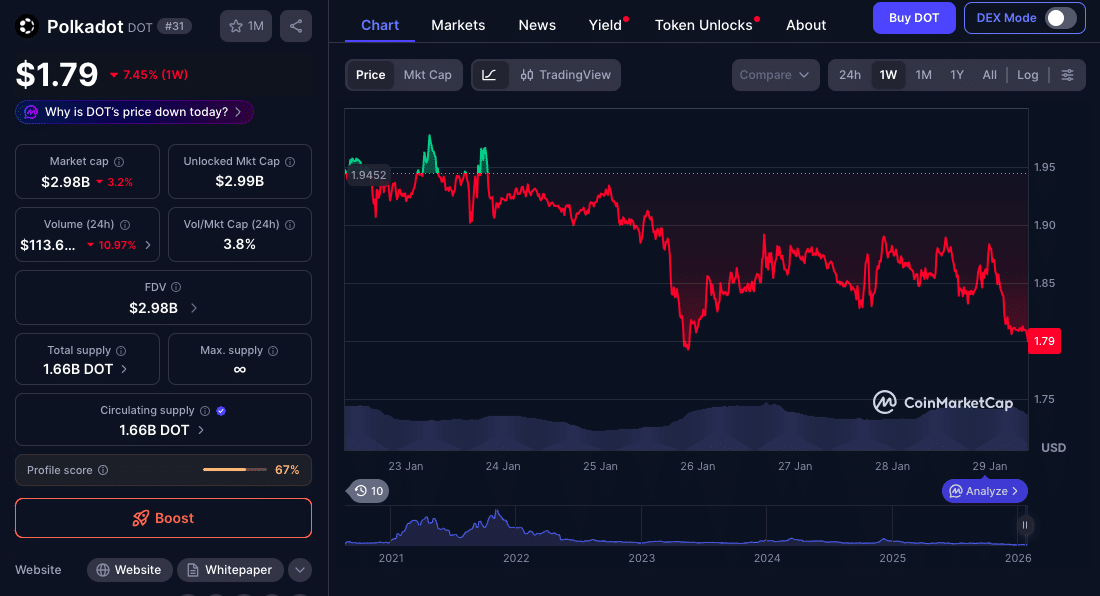Screen dimensions: 1100x596
Task: Click the Profile score progress bar
Action: pos(235,470)
